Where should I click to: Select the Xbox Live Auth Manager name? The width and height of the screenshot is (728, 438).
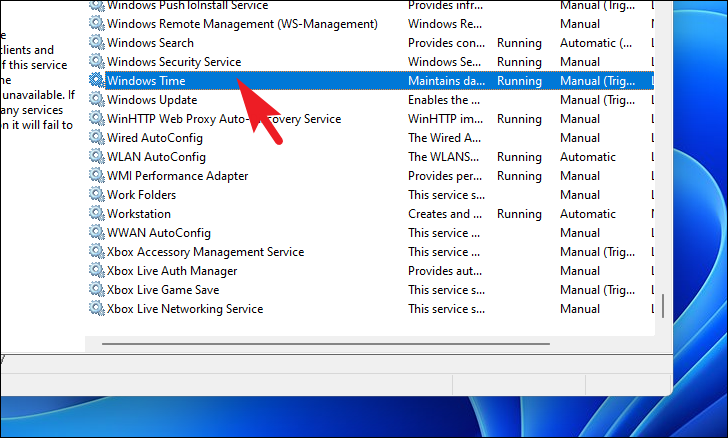click(172, 271)
